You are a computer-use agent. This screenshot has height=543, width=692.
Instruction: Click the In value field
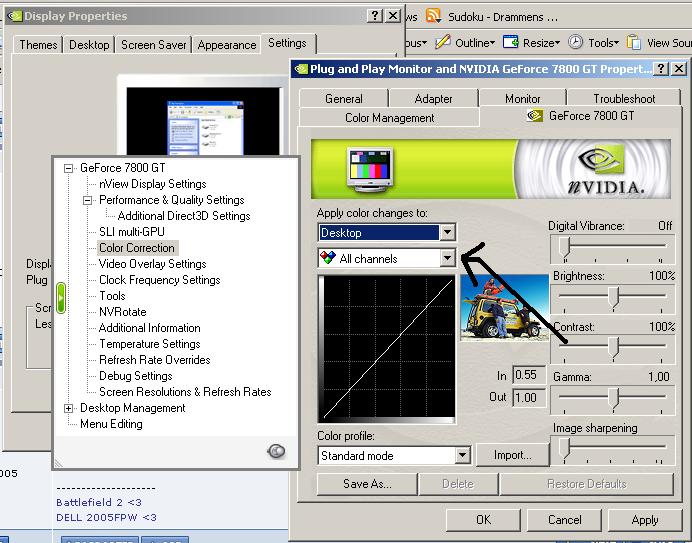tap(529, 375)
